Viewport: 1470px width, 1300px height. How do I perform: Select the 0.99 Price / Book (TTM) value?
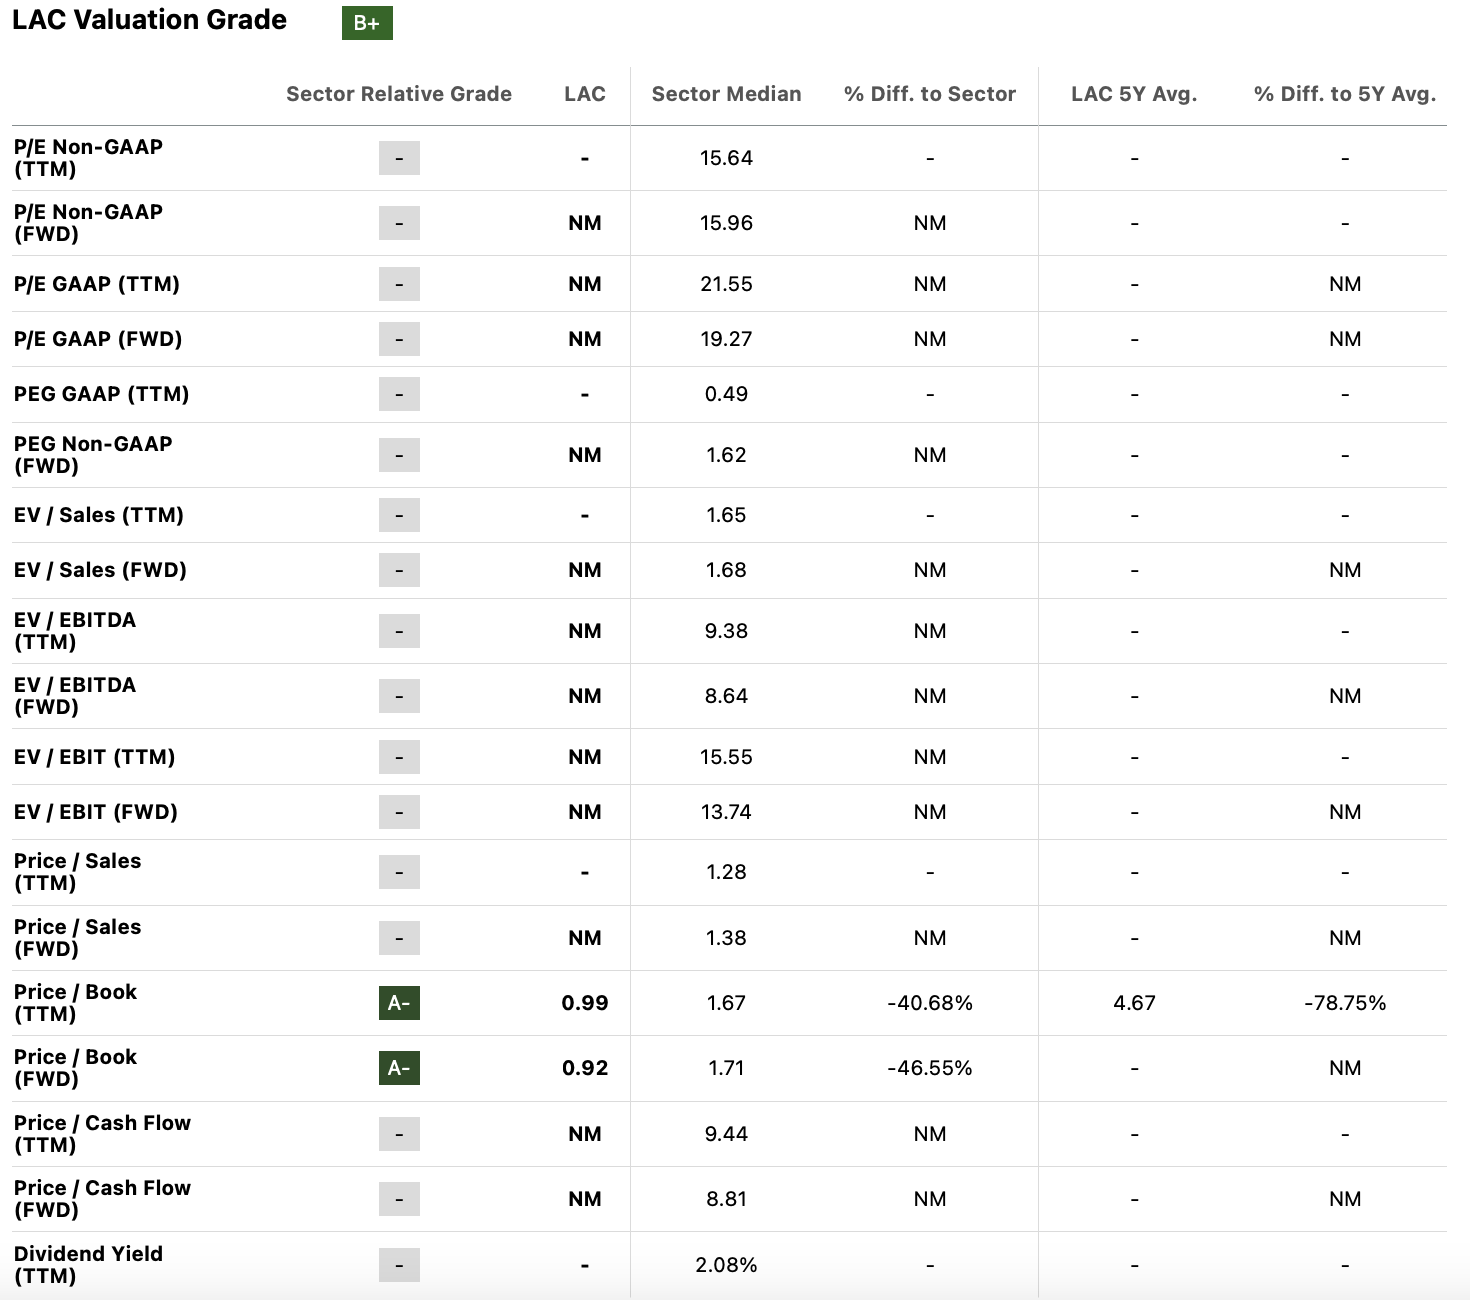click(x=585, y=1003)
